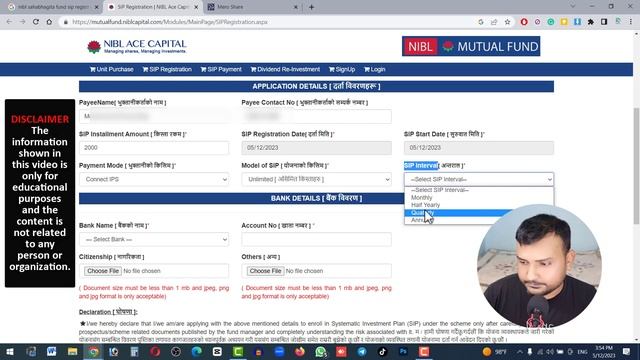Screen dimensions: 640x360
Task: Switch to the Mero Share tab
Action: 253,7
